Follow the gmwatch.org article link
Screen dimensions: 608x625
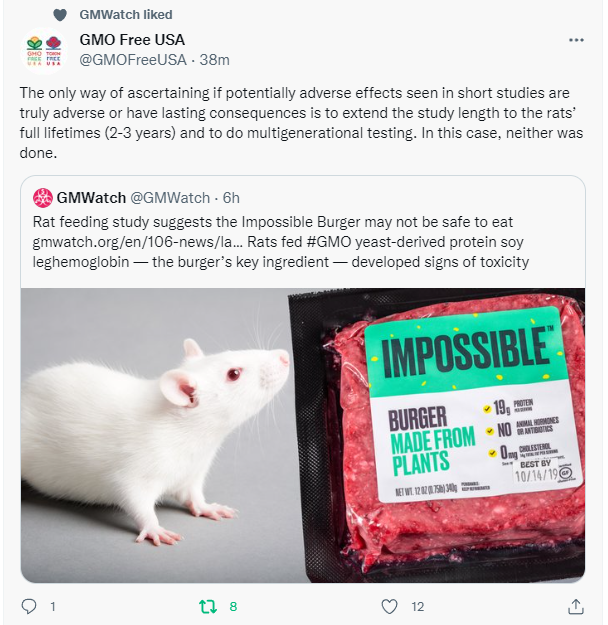tap(137, 242)
